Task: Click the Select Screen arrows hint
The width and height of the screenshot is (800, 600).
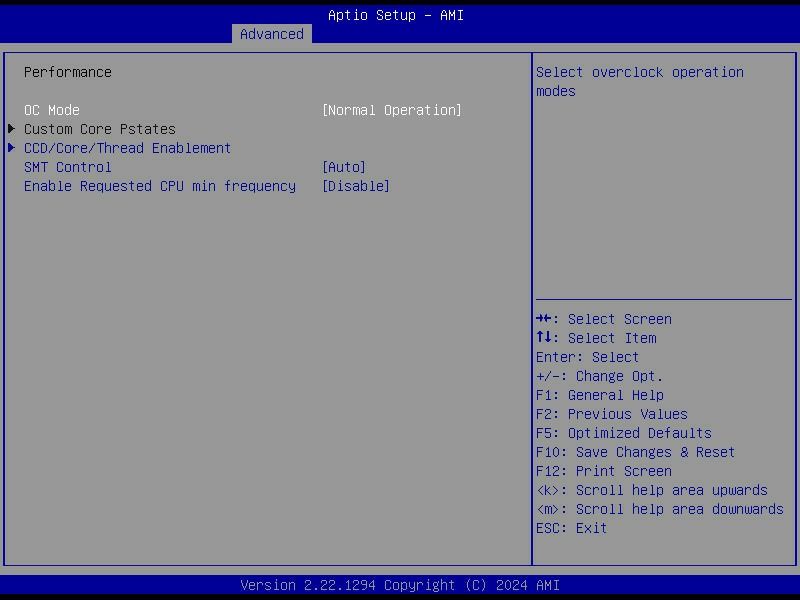Action: 604,319
